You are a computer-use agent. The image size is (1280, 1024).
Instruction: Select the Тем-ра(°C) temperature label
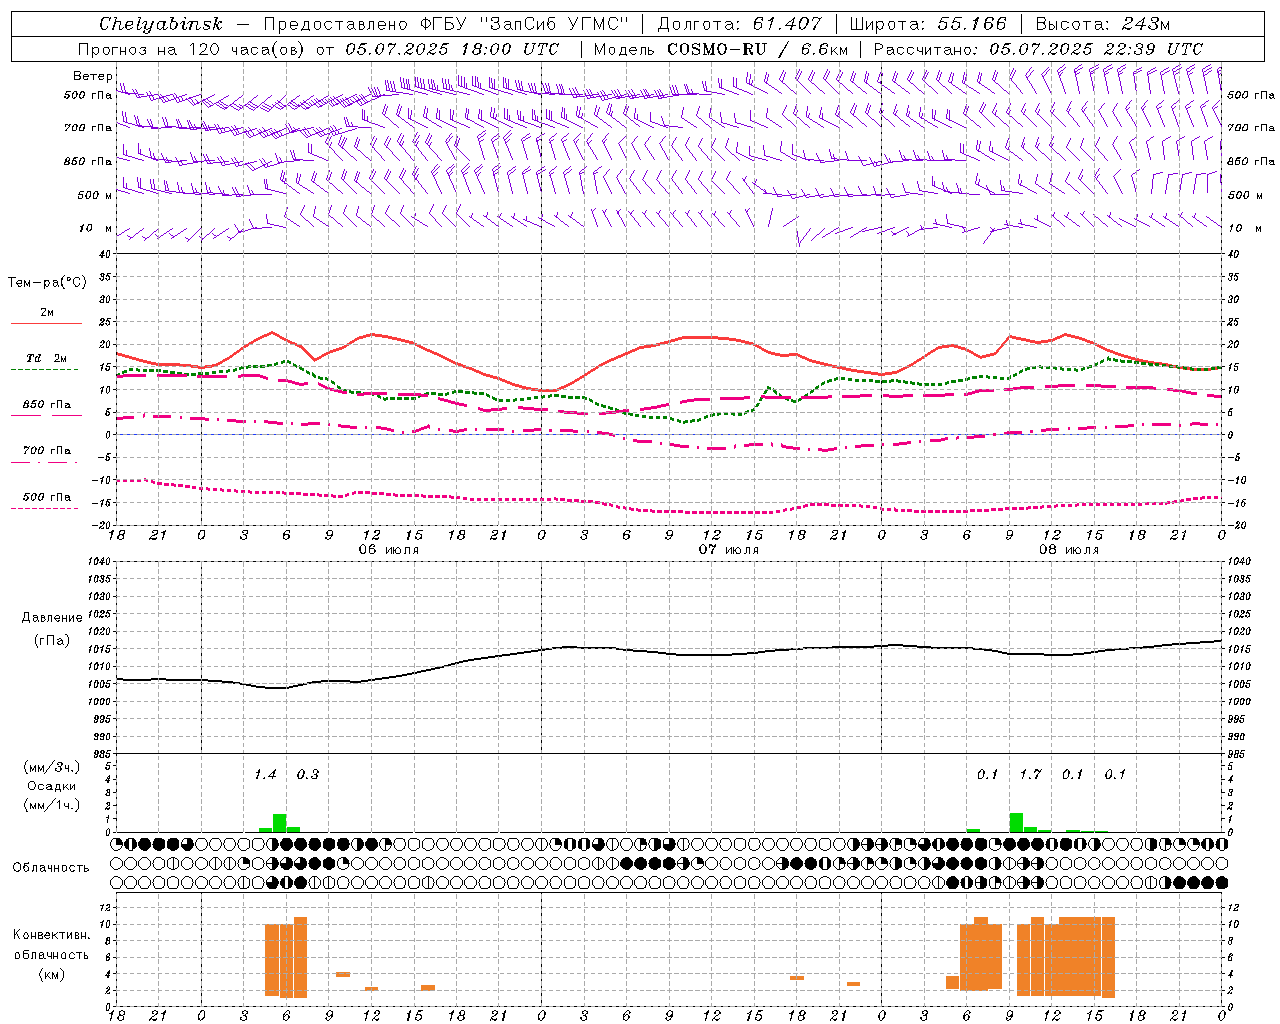pyautogui.click(x=47, y=283)
